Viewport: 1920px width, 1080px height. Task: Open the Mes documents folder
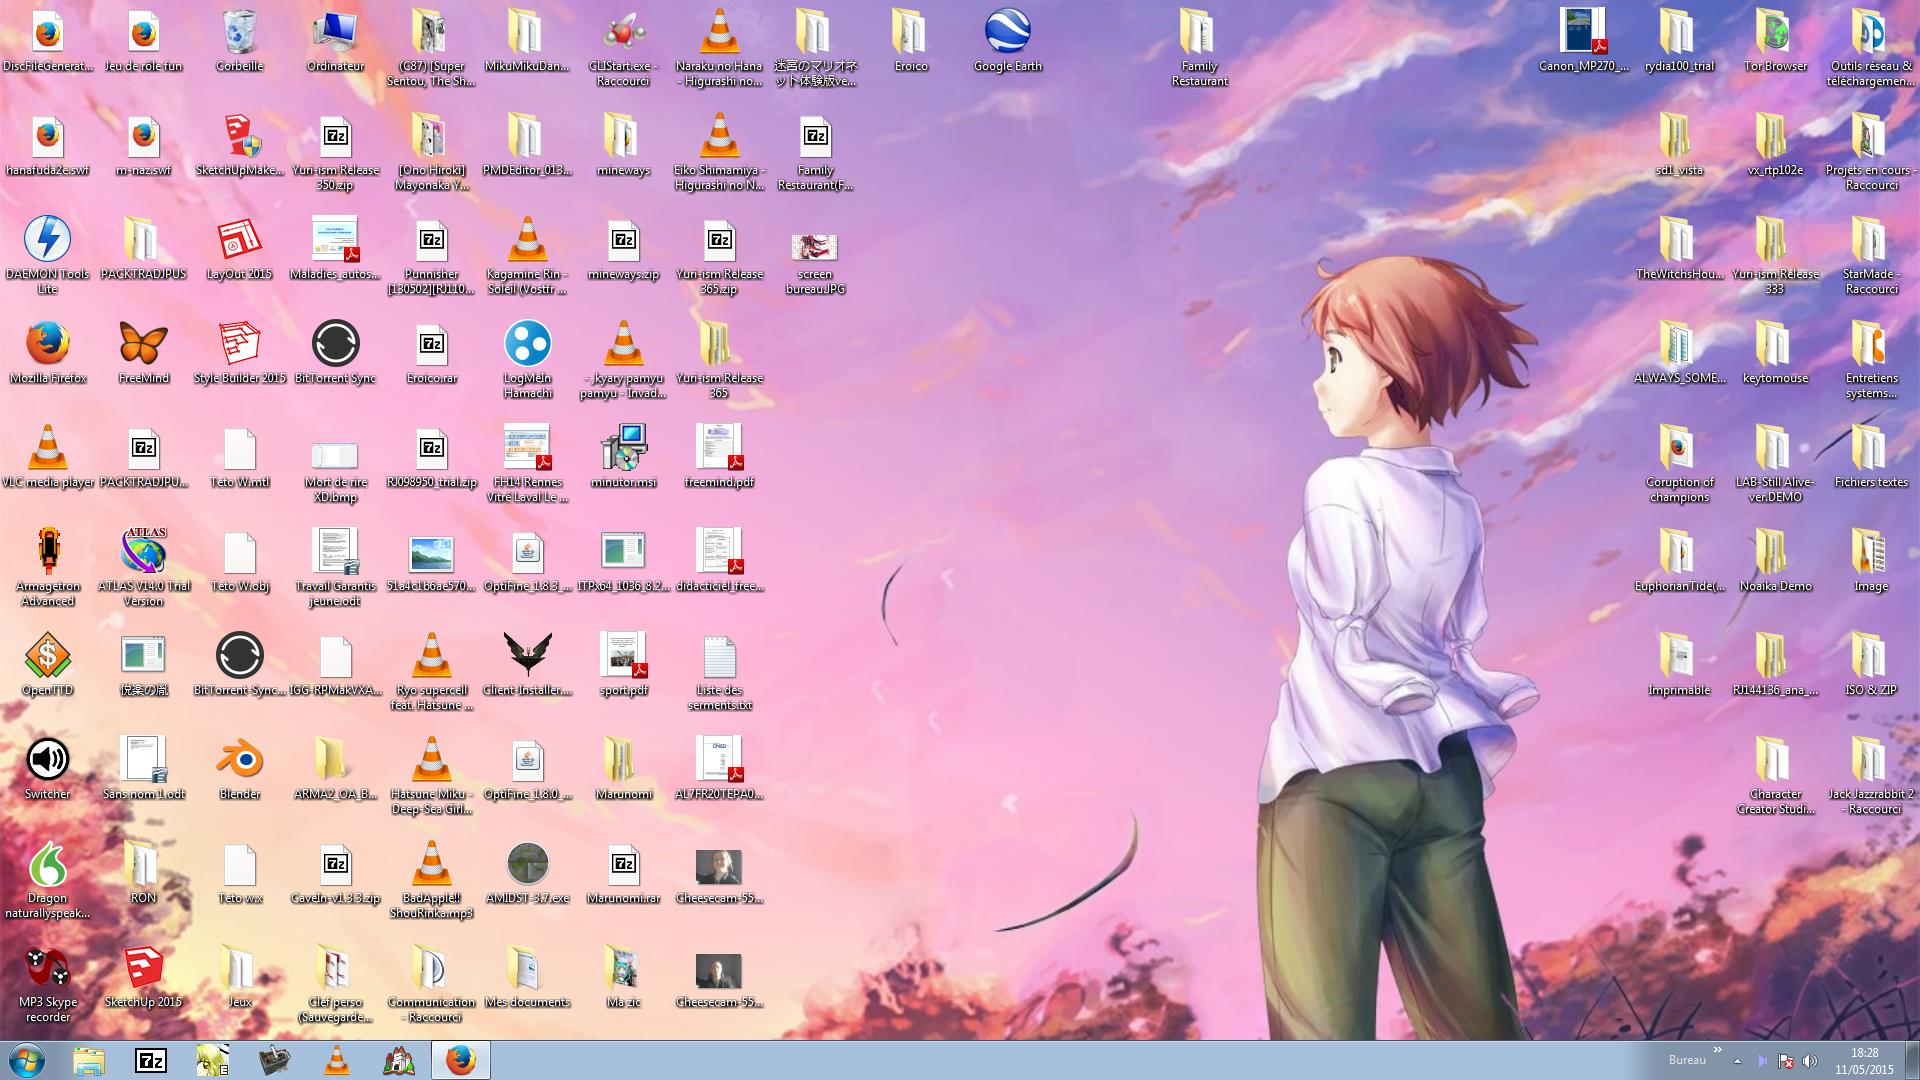click(527, 976)
